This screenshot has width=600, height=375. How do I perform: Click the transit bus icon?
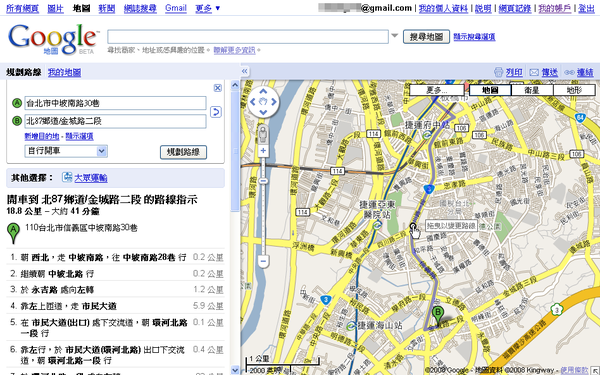point(67,177)
